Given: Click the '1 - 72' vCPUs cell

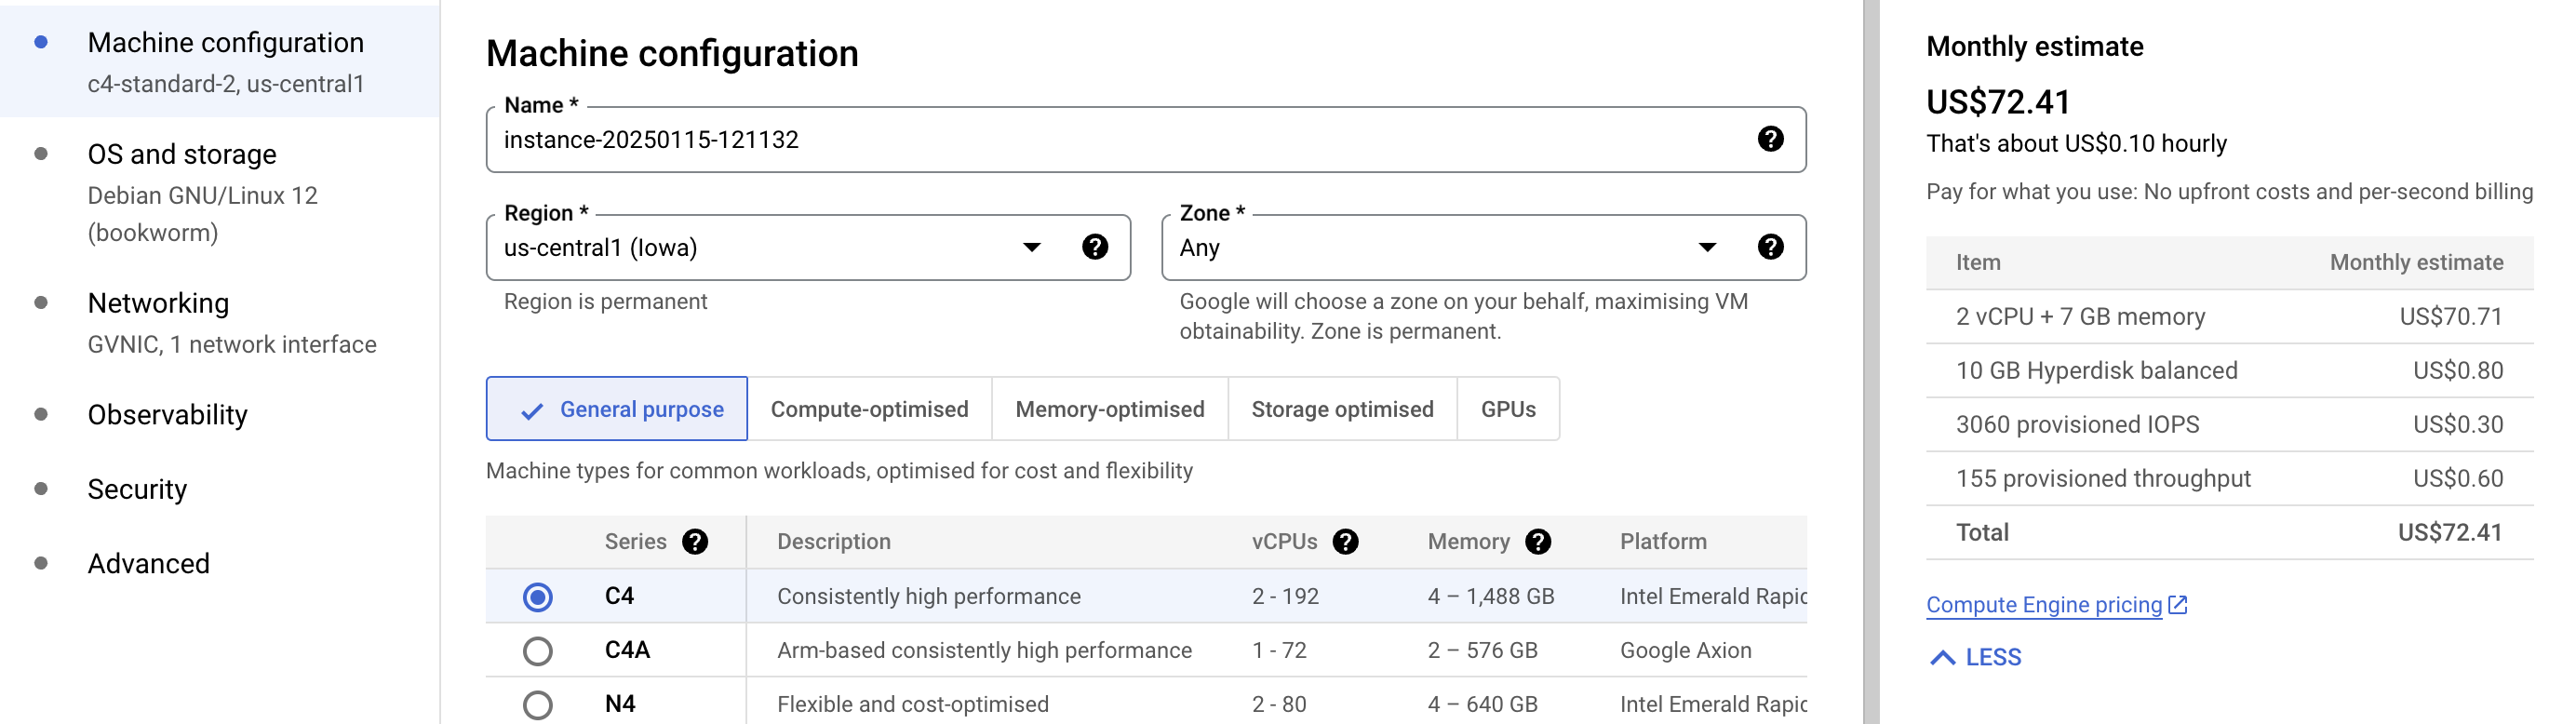Looking at the screenshot, I should point(1279,651).
